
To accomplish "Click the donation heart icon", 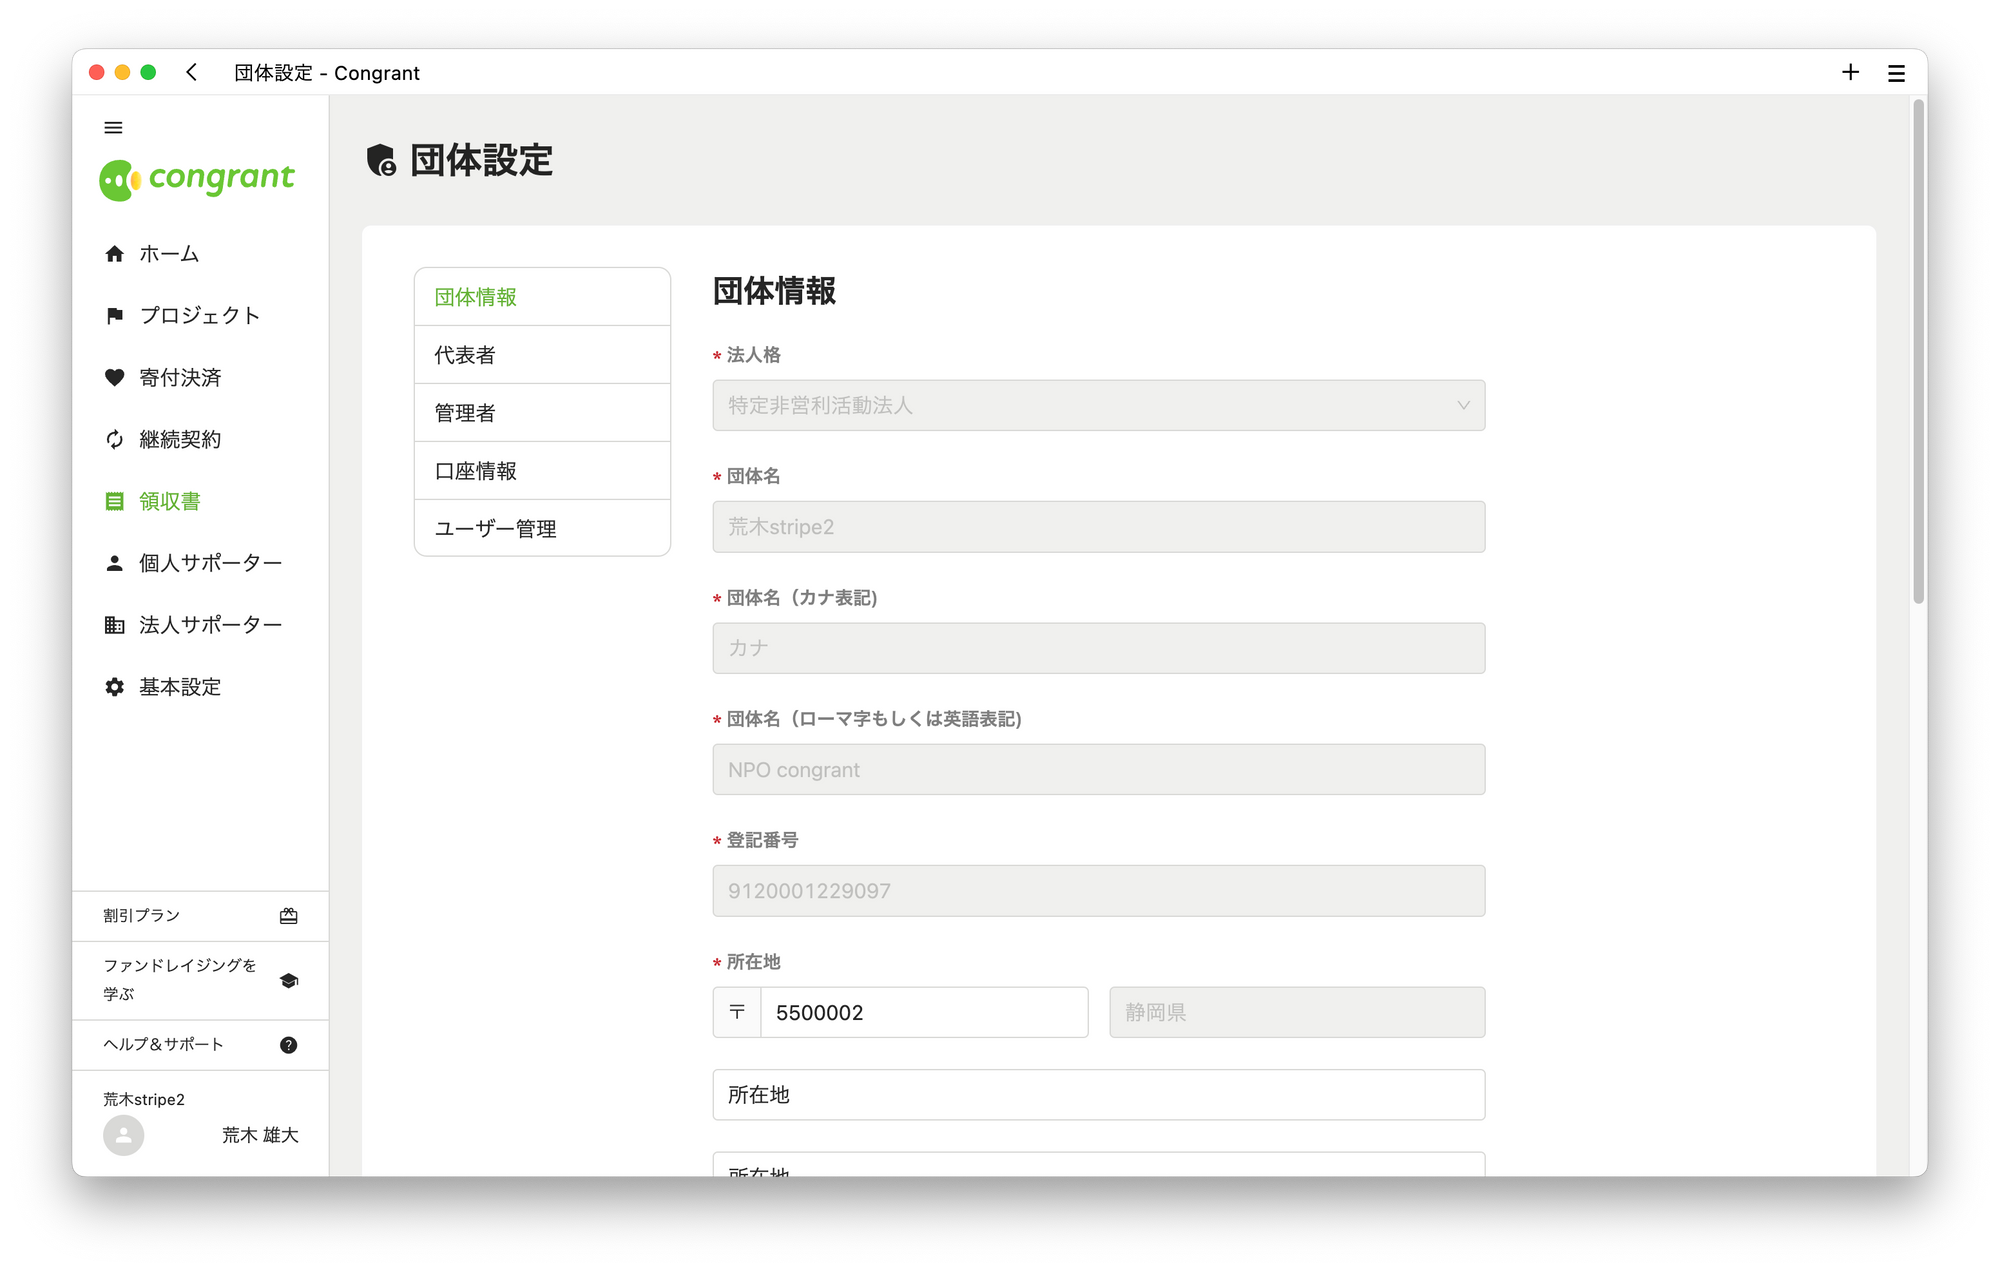I will [115, 378].
